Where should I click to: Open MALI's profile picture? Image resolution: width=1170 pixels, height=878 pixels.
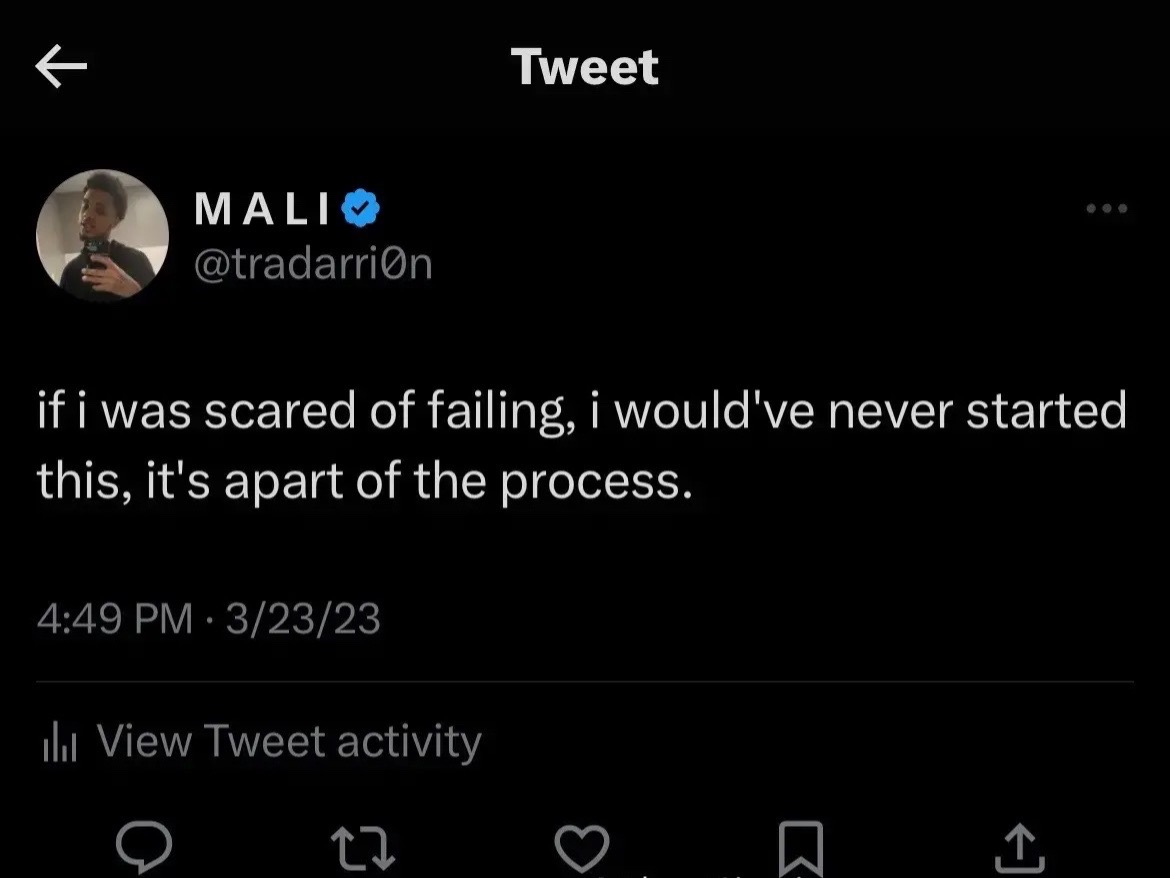pyautogui.click(x=102, y=235)
